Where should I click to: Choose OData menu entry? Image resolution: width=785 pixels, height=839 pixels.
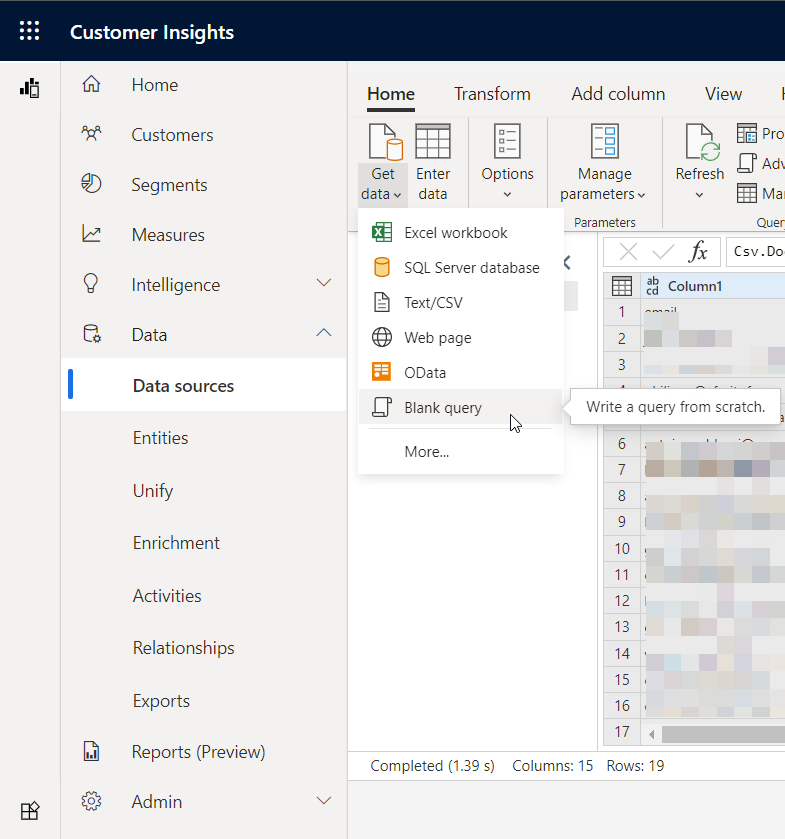461,372
